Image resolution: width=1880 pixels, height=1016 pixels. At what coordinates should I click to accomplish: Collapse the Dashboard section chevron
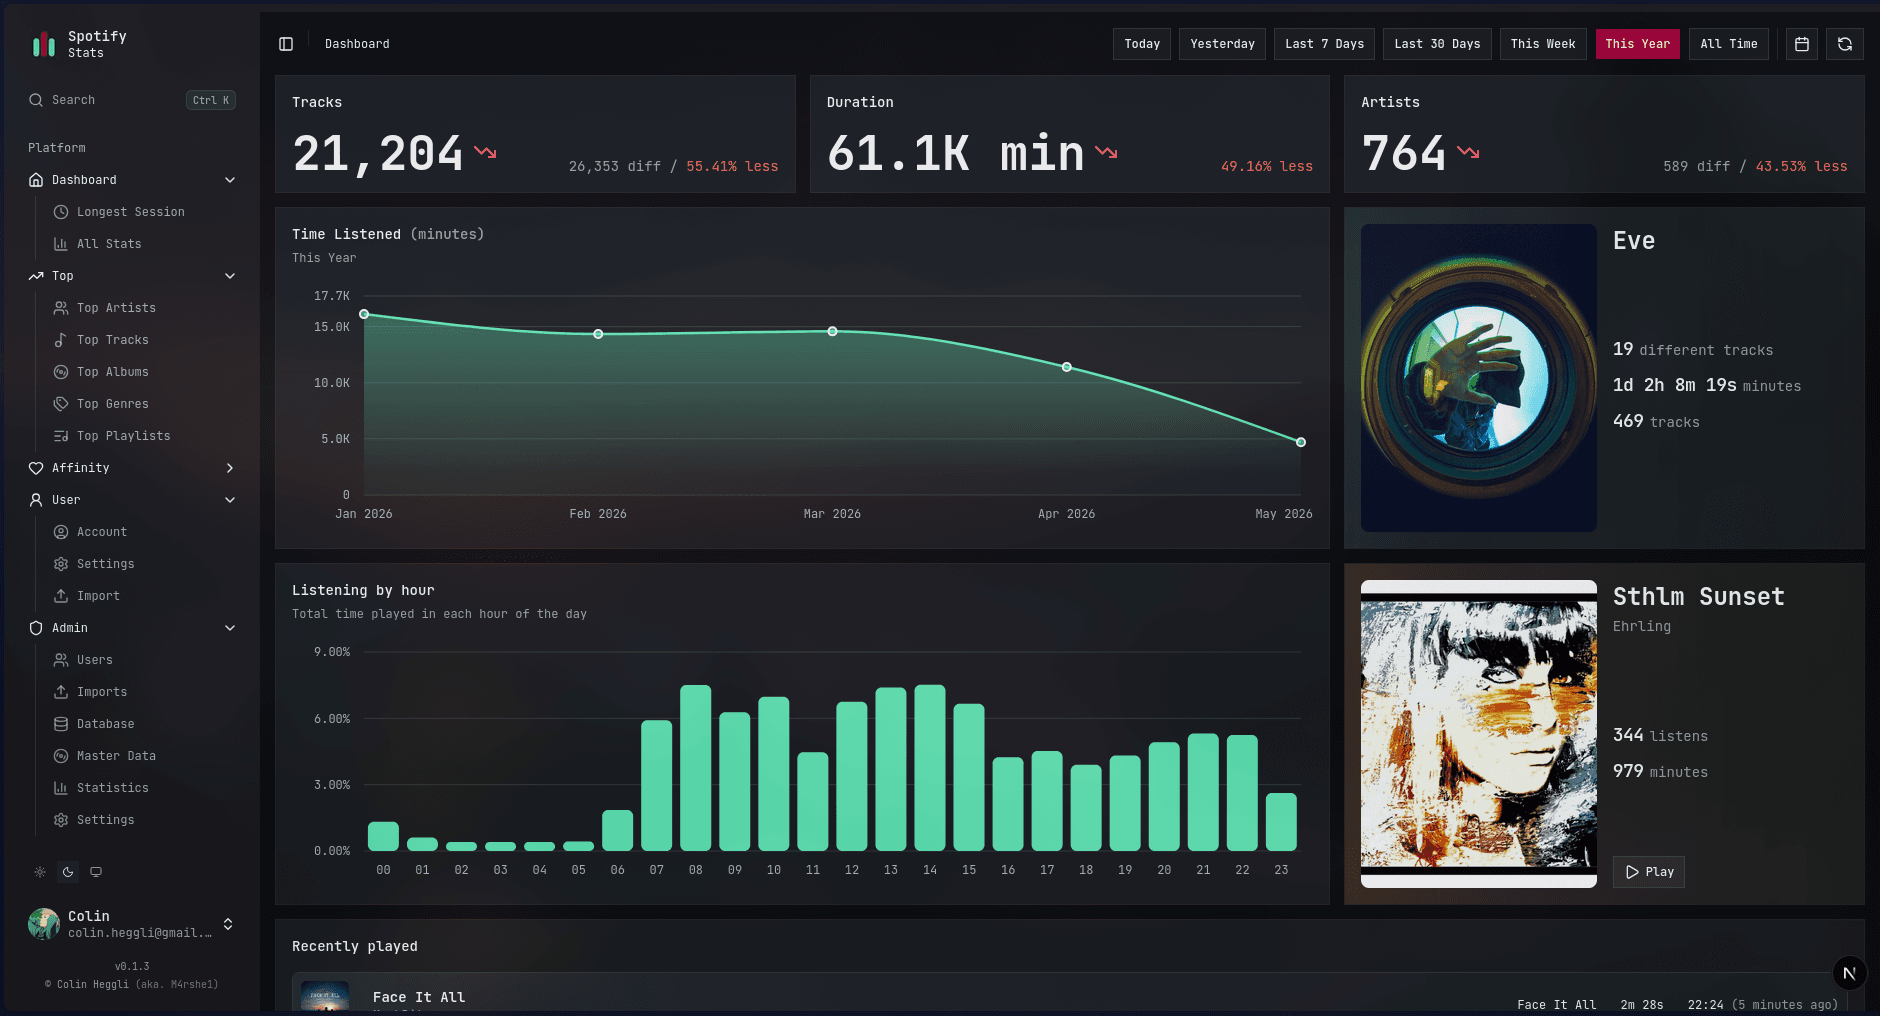coord(230,180)
